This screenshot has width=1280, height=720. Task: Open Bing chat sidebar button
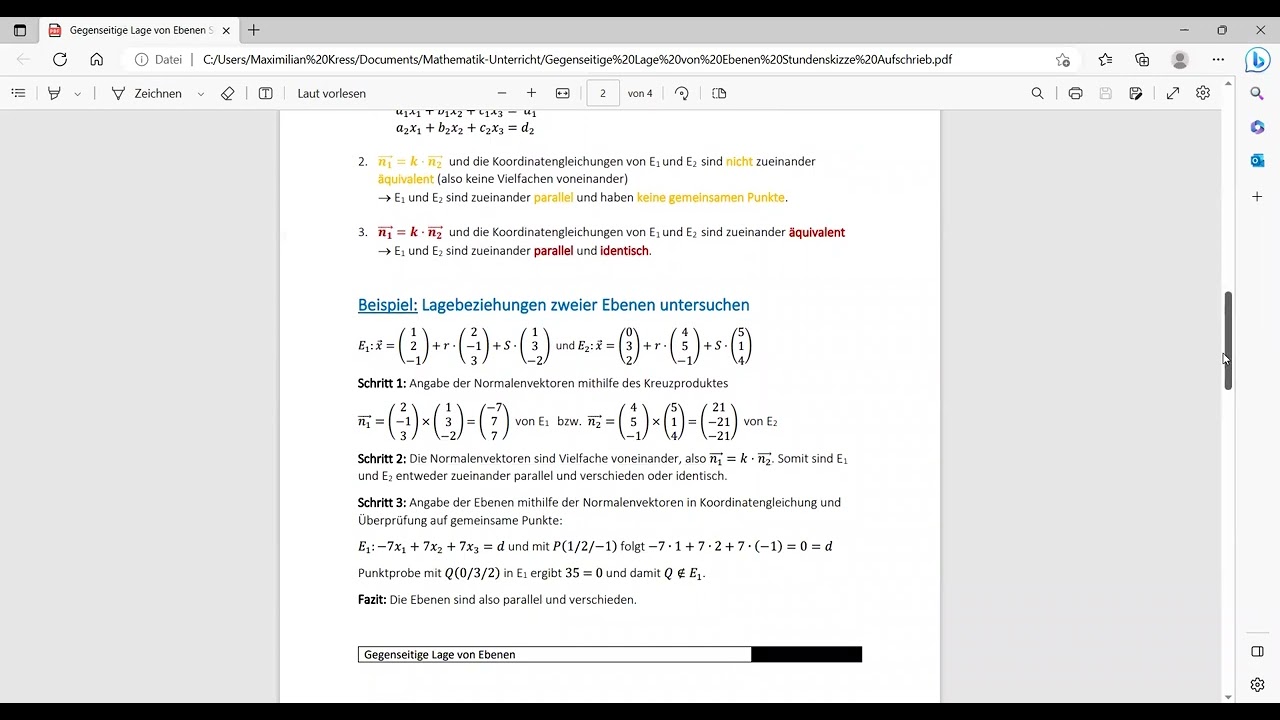pos(1257,60)
